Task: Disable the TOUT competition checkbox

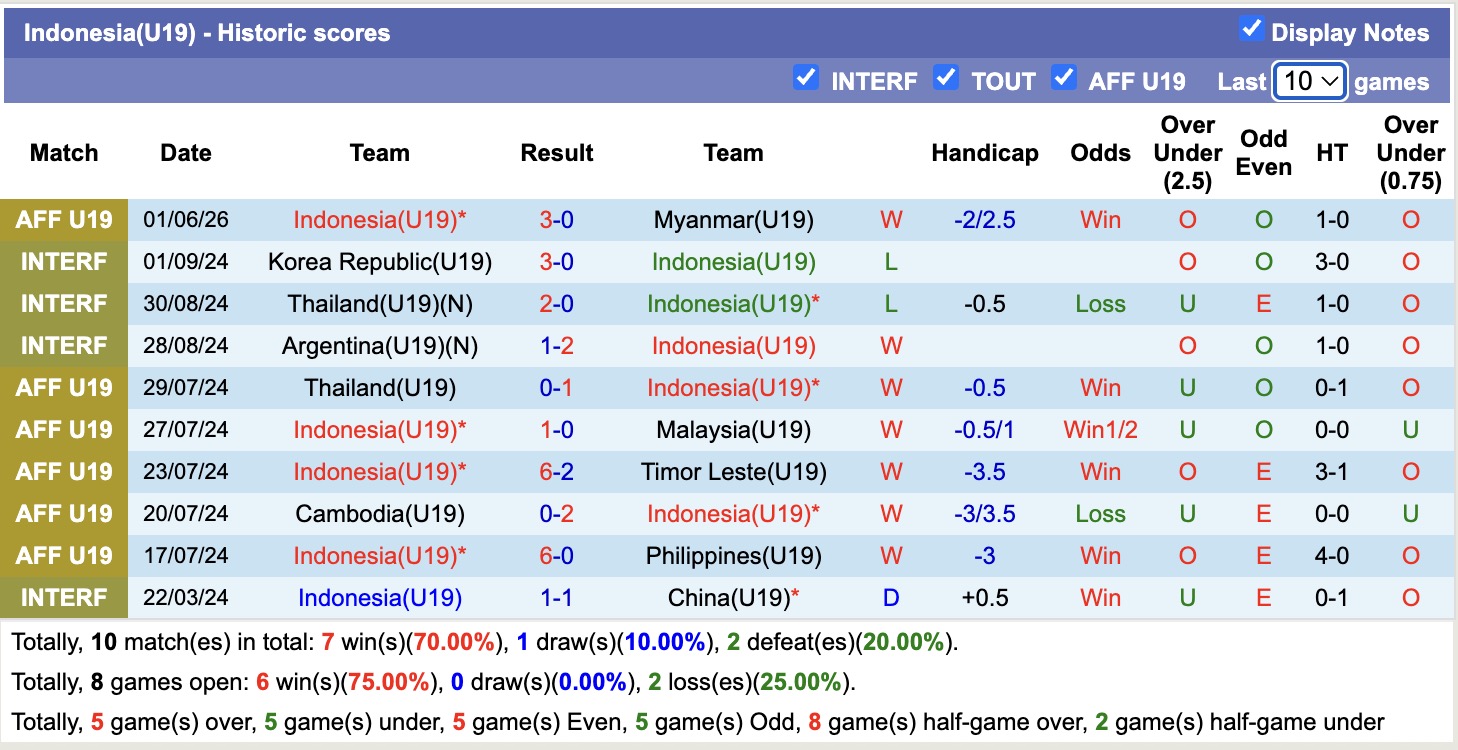Action: tap(945, 77)
